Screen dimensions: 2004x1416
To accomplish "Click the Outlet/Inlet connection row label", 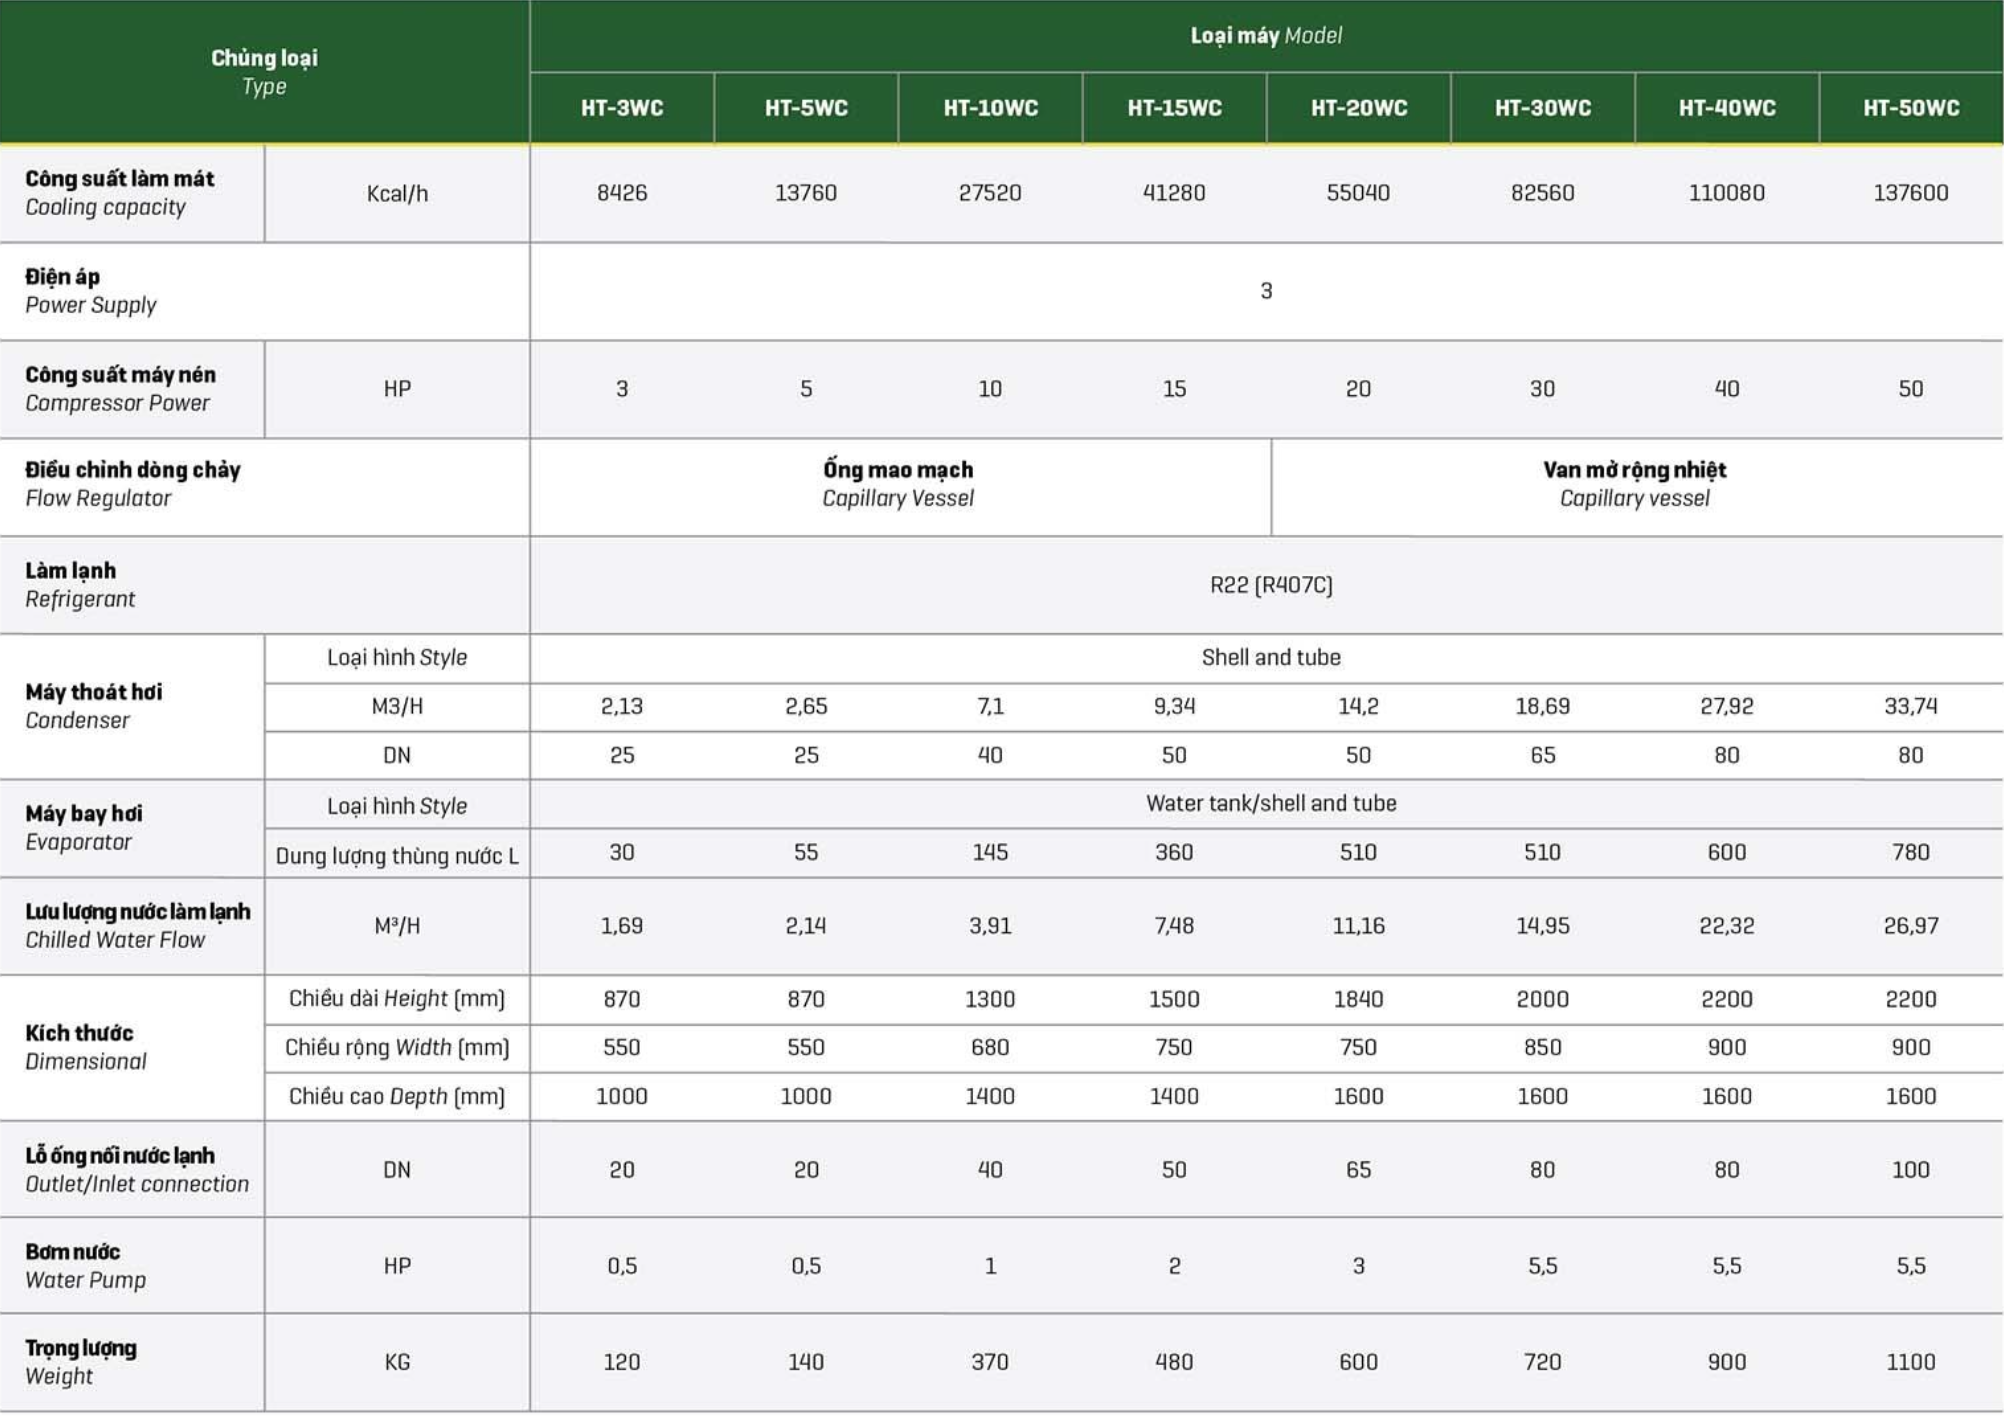I will tap(137, 1170).
